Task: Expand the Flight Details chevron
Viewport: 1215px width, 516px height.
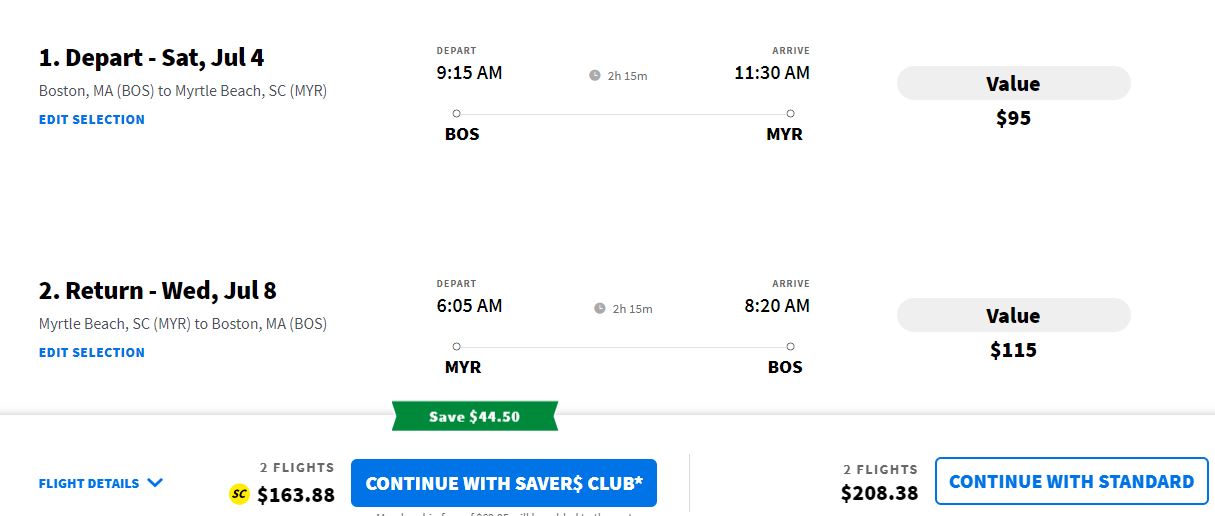Action: [155, 483]
